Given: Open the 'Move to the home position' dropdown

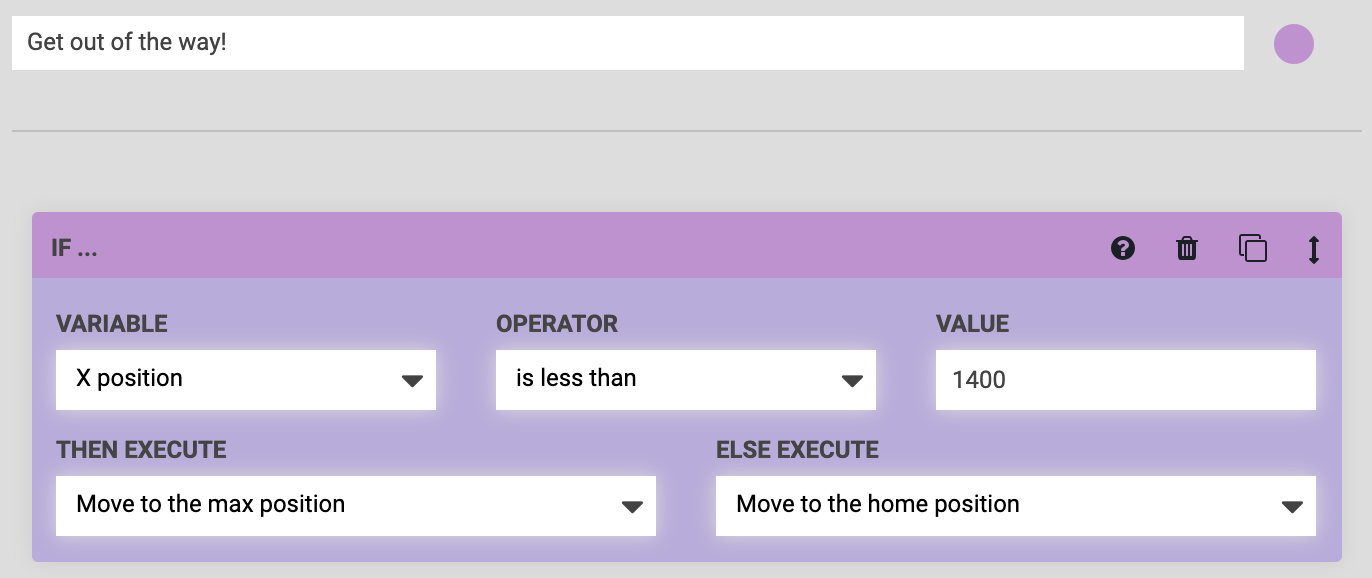Looking at the screenshot, I should point(1015,505).
